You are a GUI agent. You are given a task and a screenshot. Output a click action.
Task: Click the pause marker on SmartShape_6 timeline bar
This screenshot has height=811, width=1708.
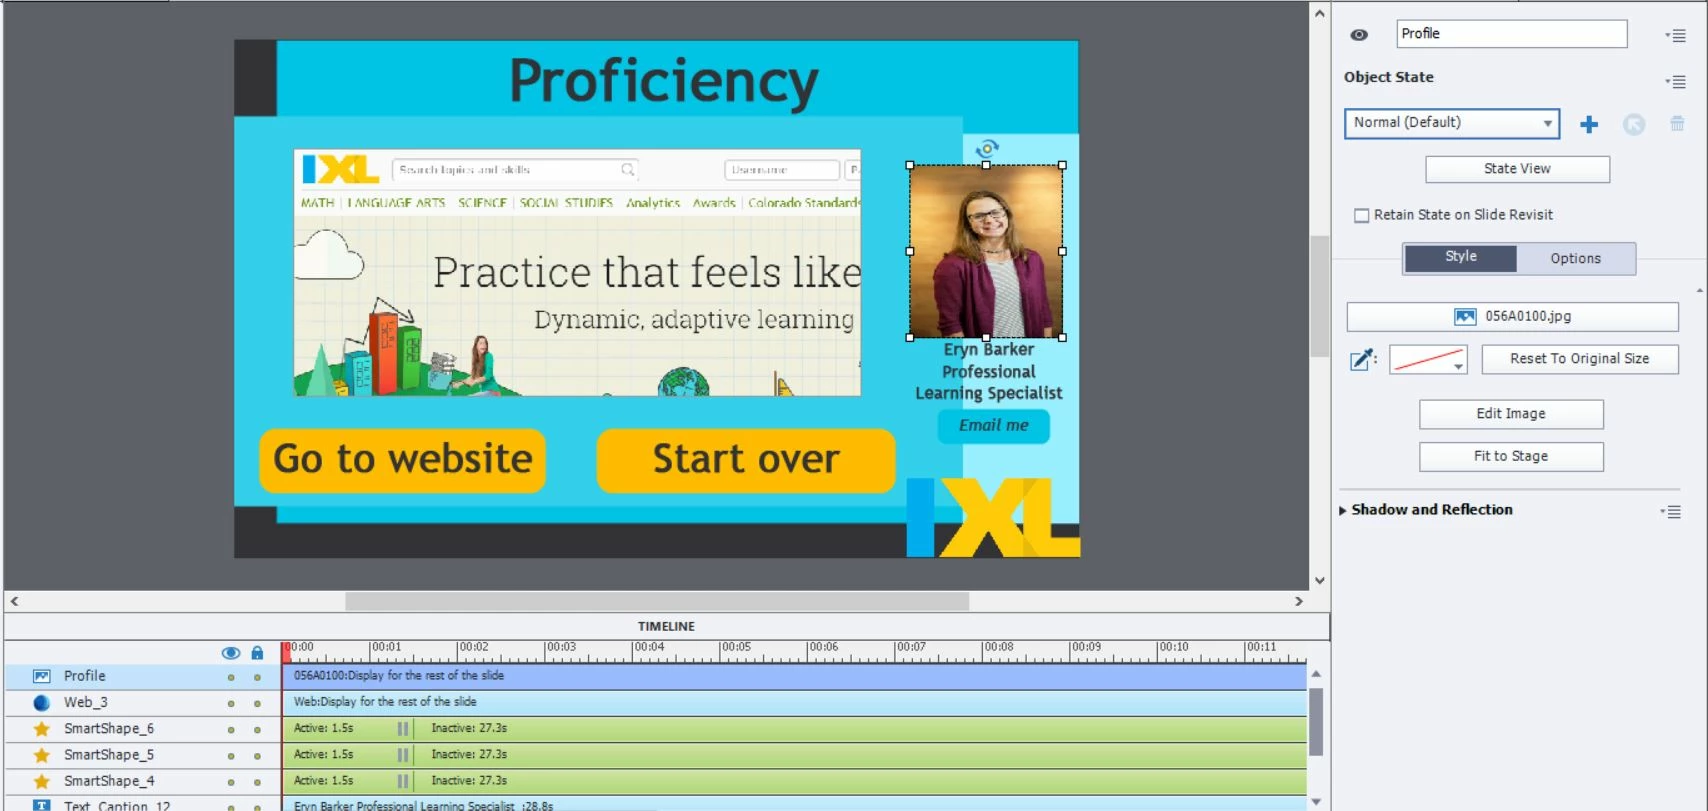tap(403, 728)
